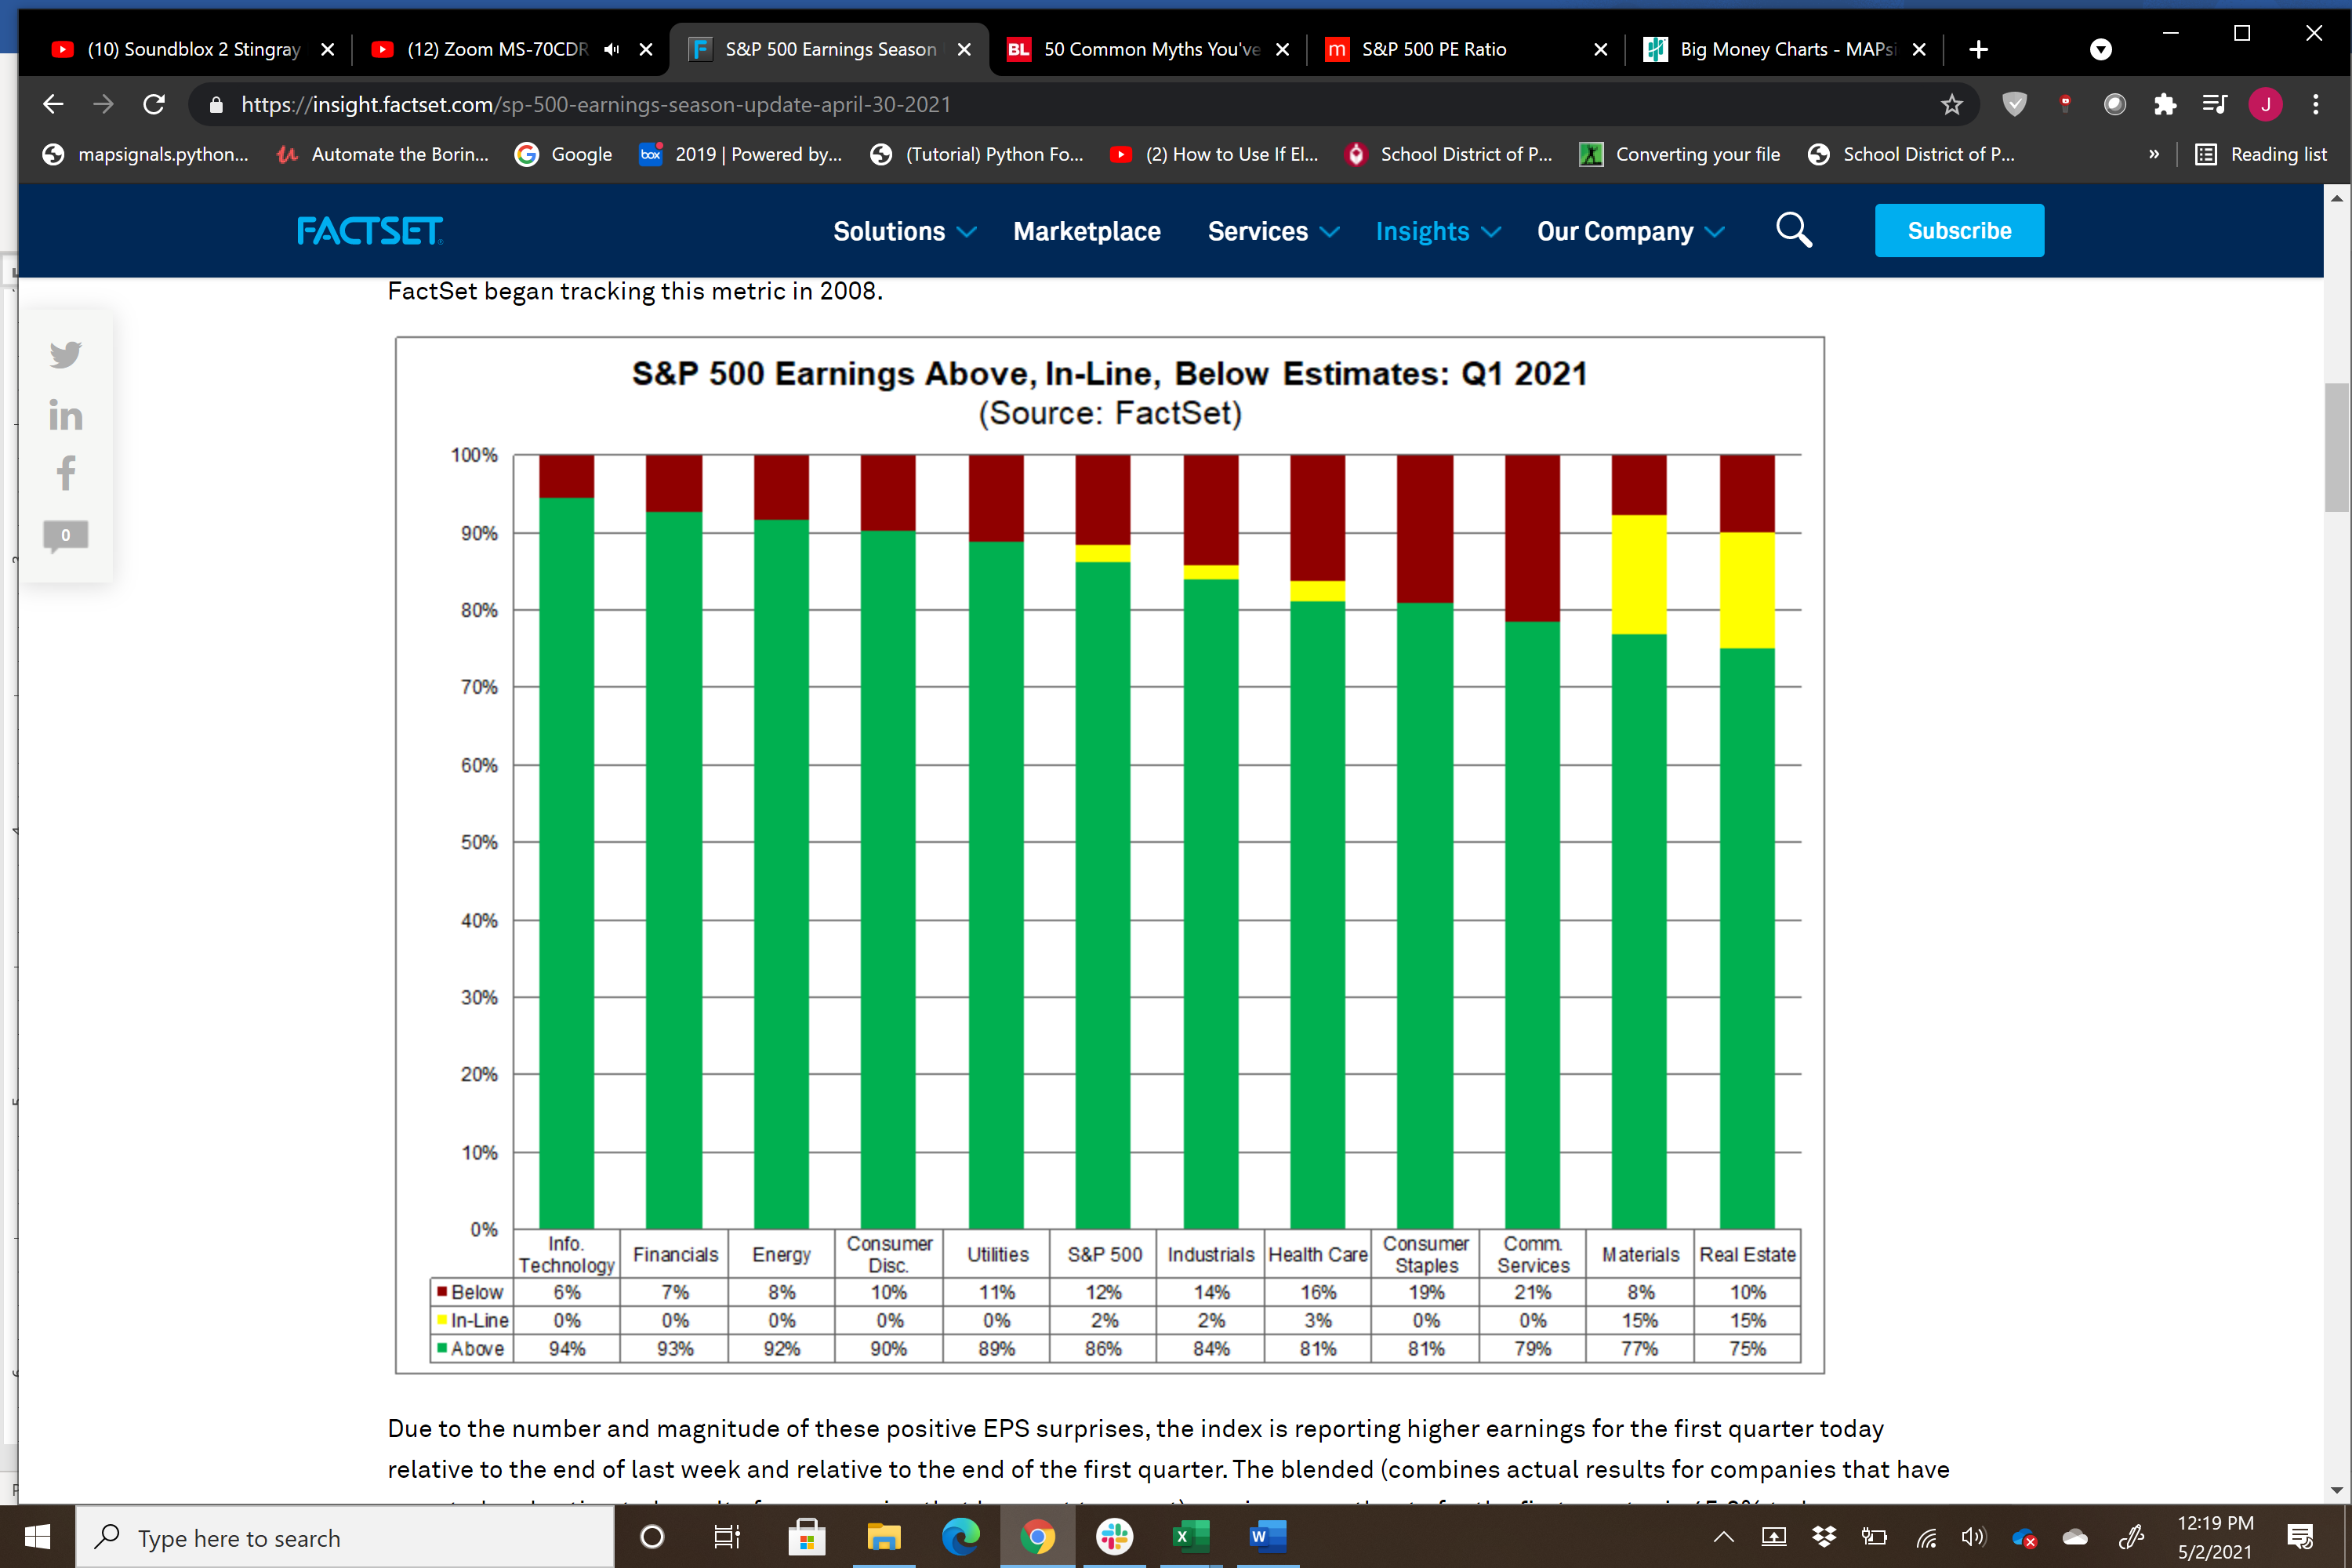Click the Windows search box
This screenshot has width=2352, height=1568.
click(x=345, y=1537)
